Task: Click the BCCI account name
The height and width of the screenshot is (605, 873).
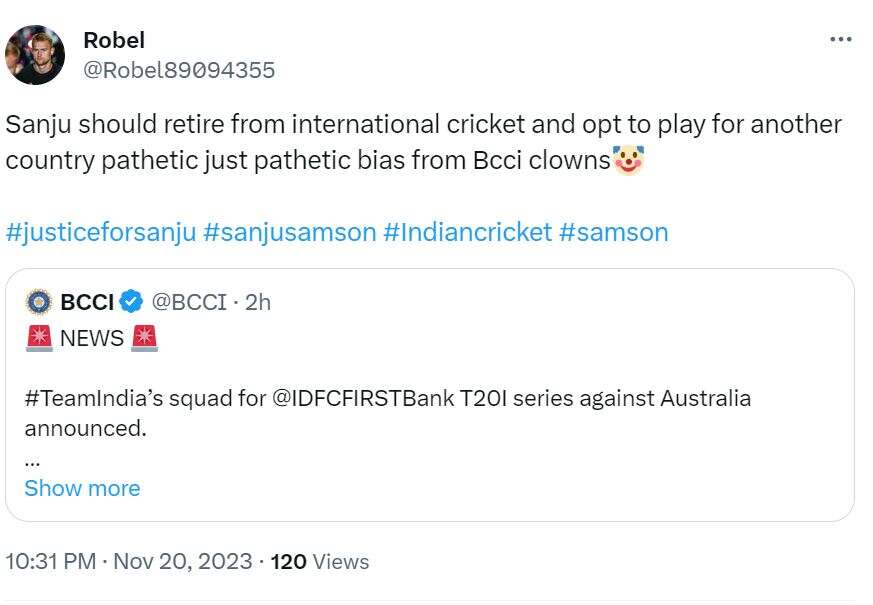Action: tap(87, 301)
